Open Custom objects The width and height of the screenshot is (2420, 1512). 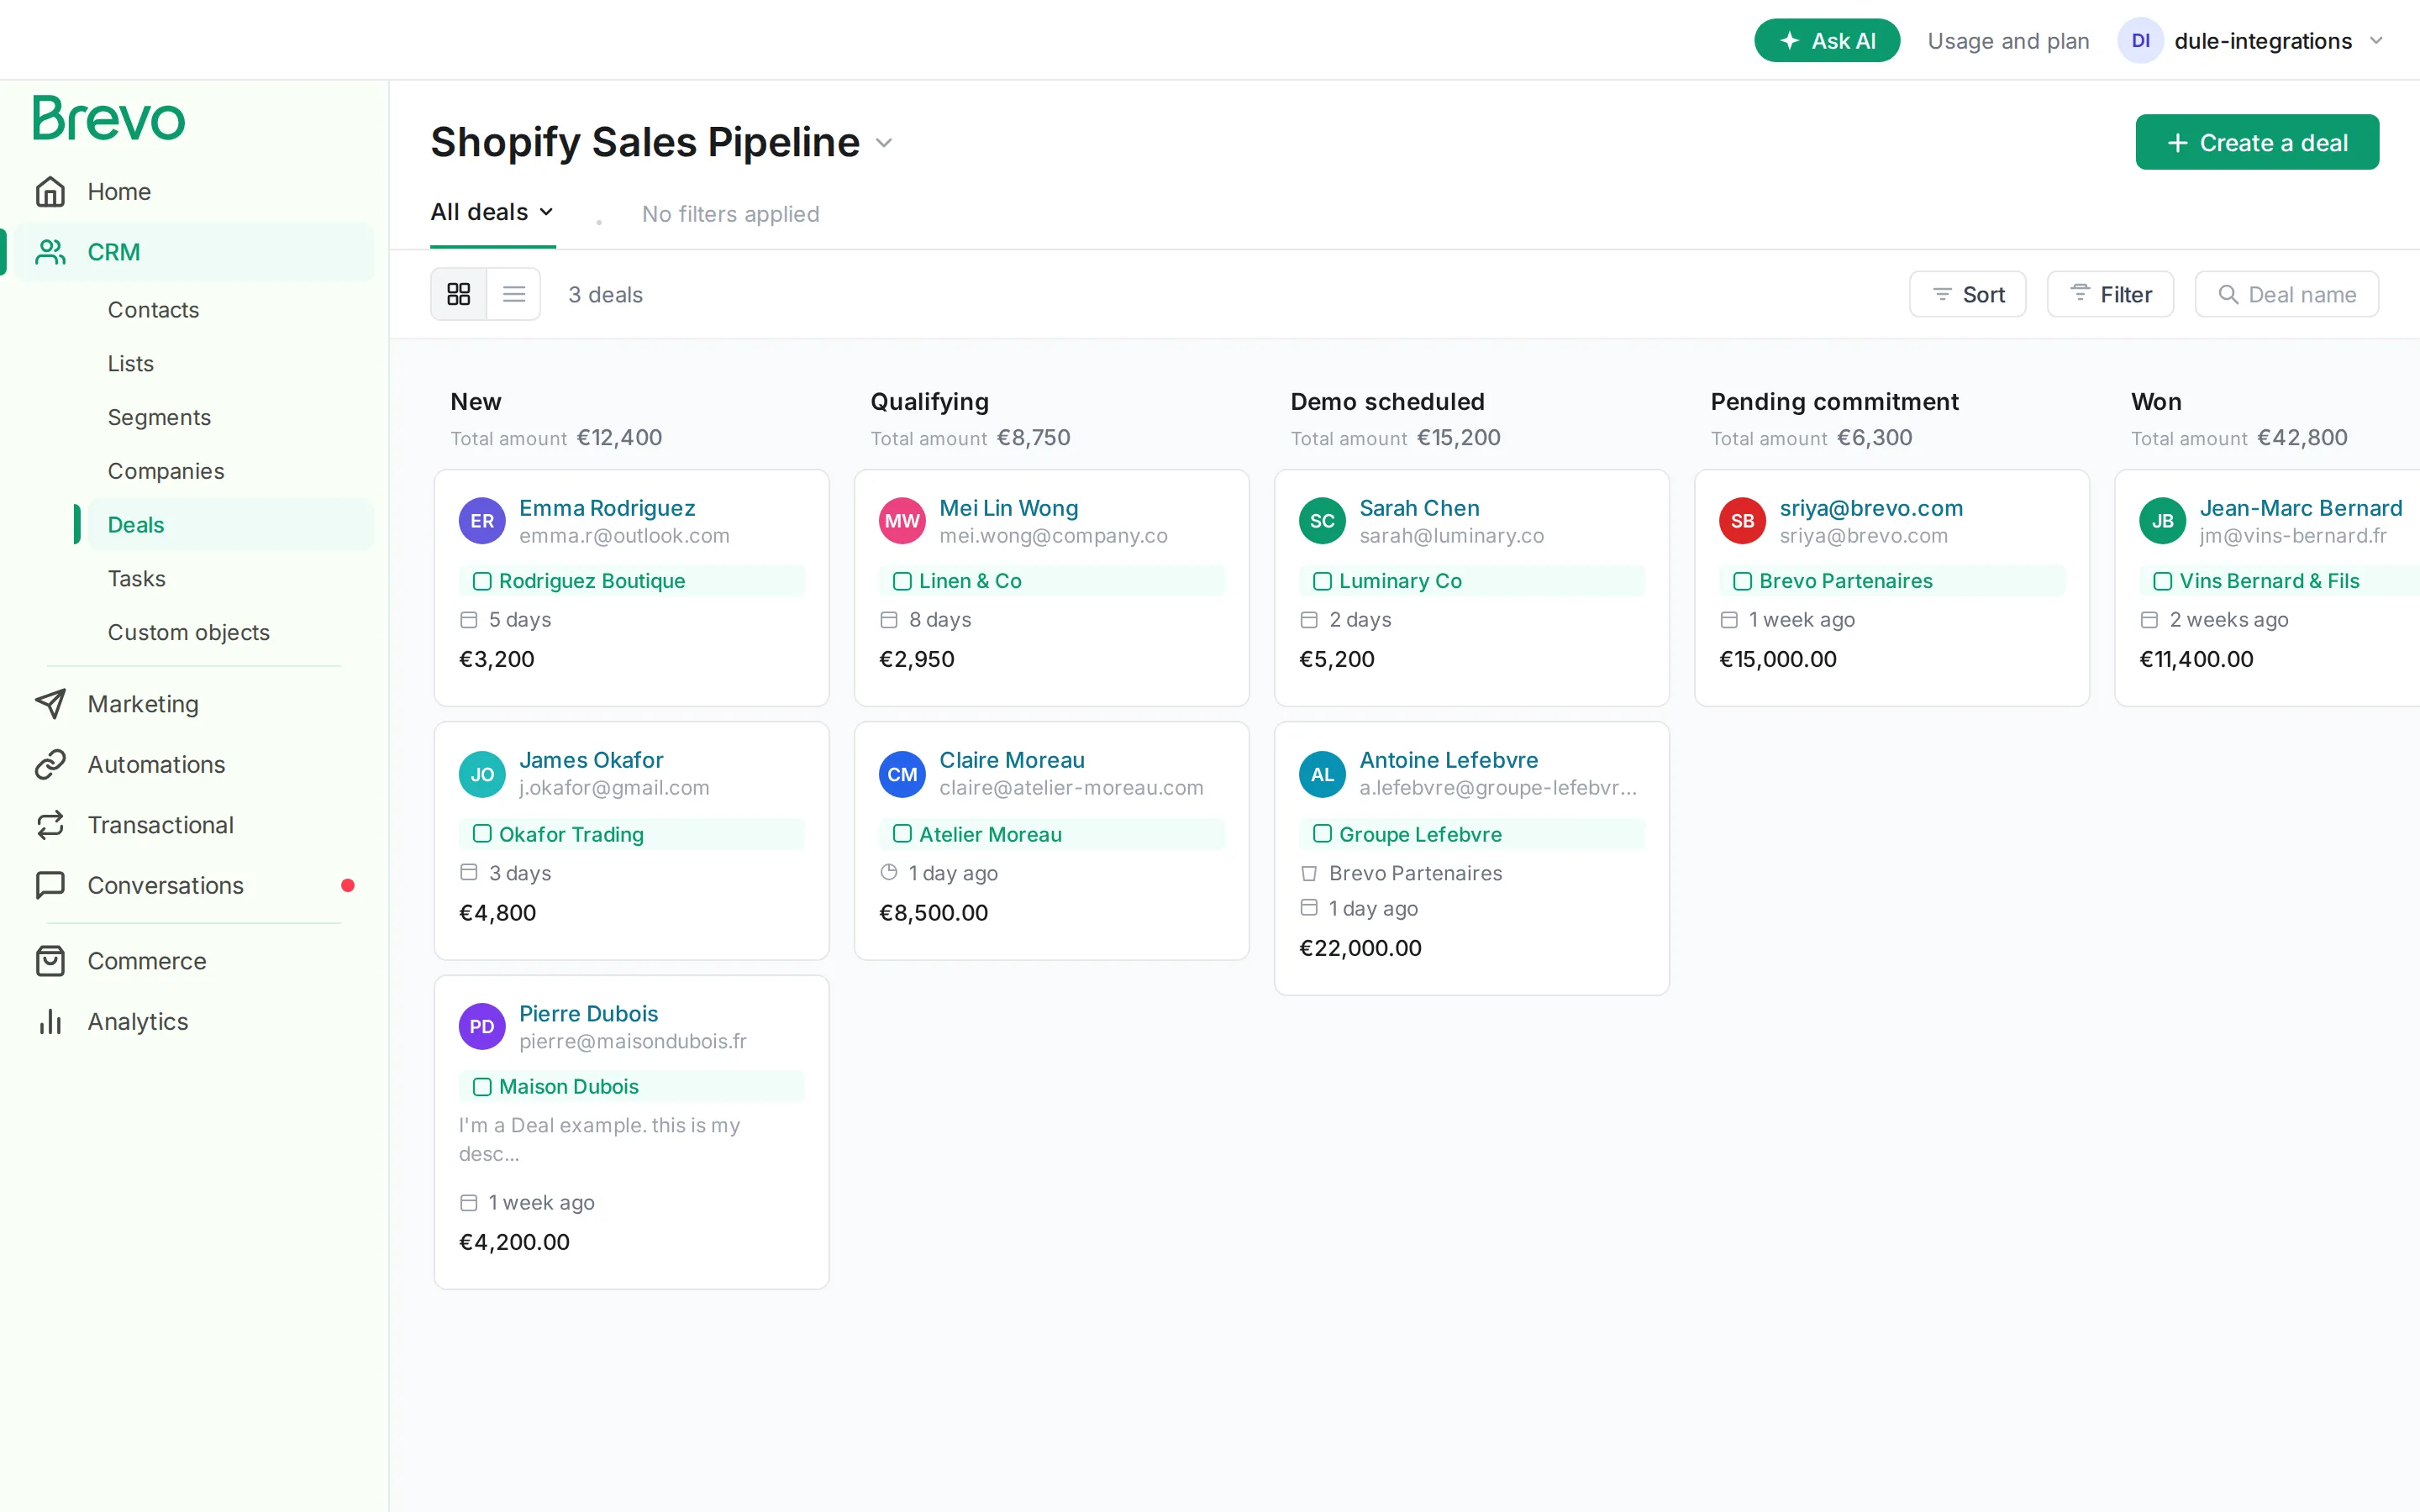[x=189, y=632]
